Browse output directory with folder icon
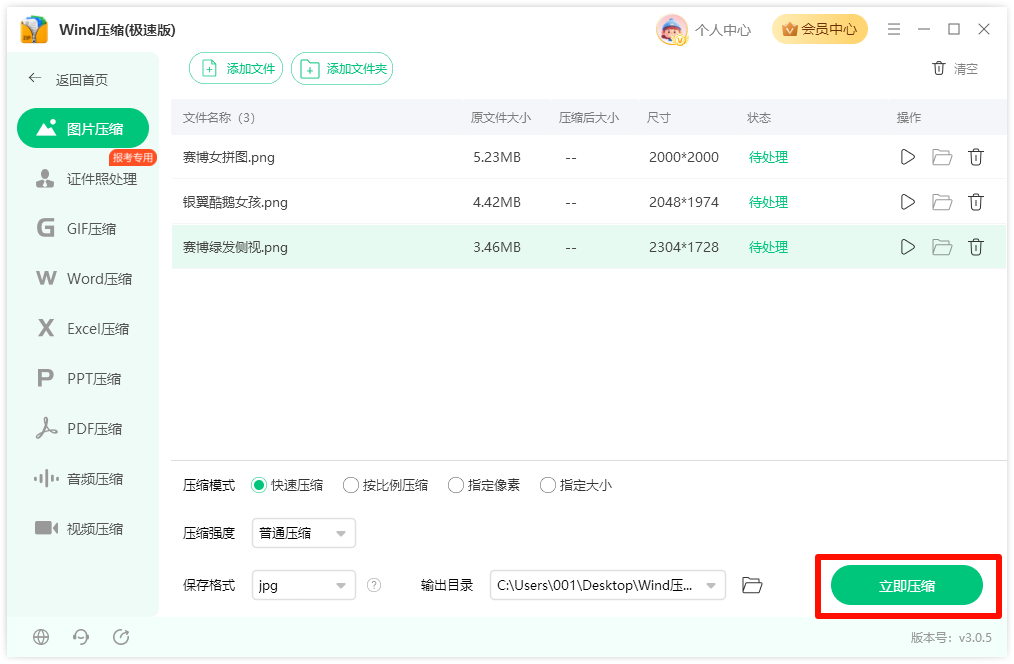 coord(751,585)
